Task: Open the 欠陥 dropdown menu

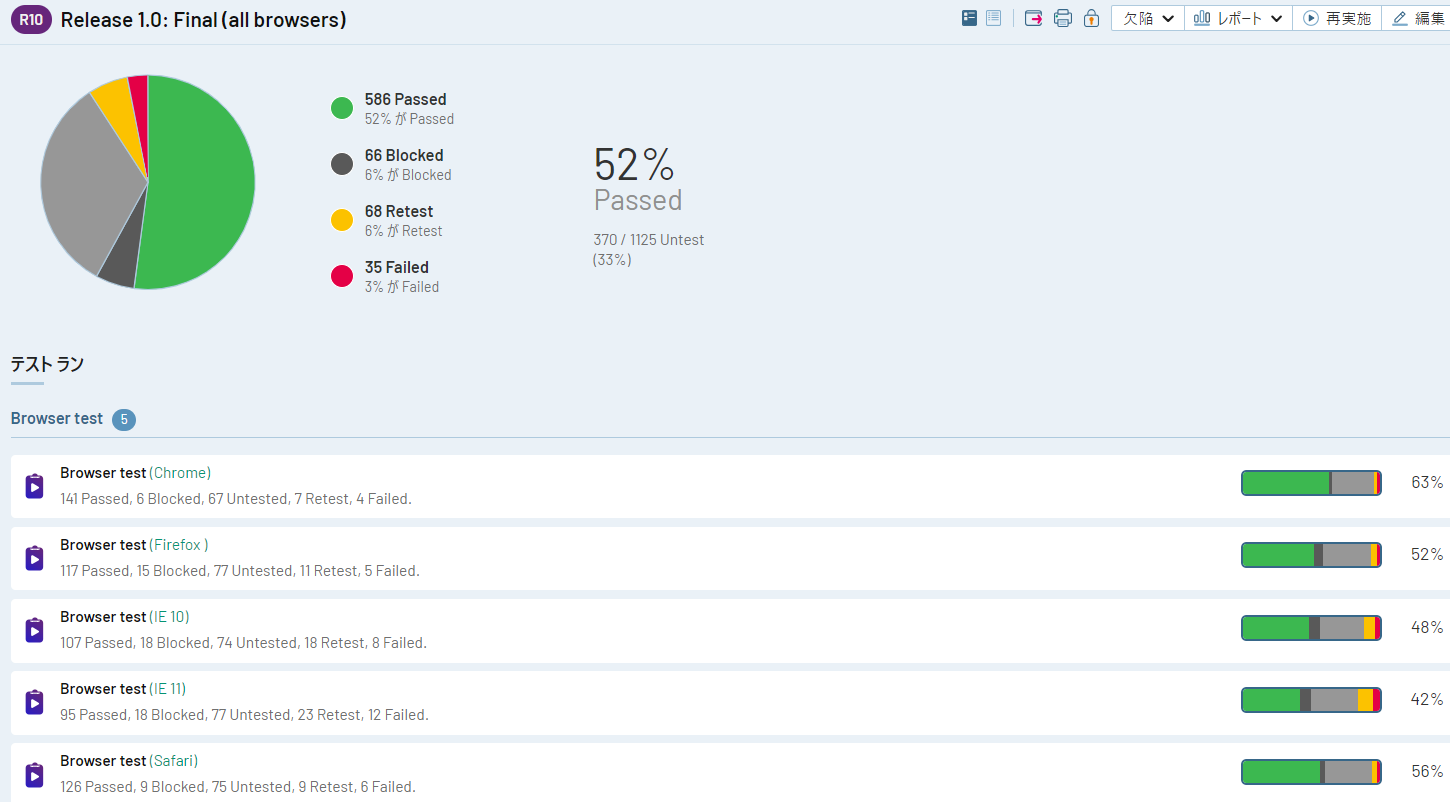Action: click(x=1148, y=18)
